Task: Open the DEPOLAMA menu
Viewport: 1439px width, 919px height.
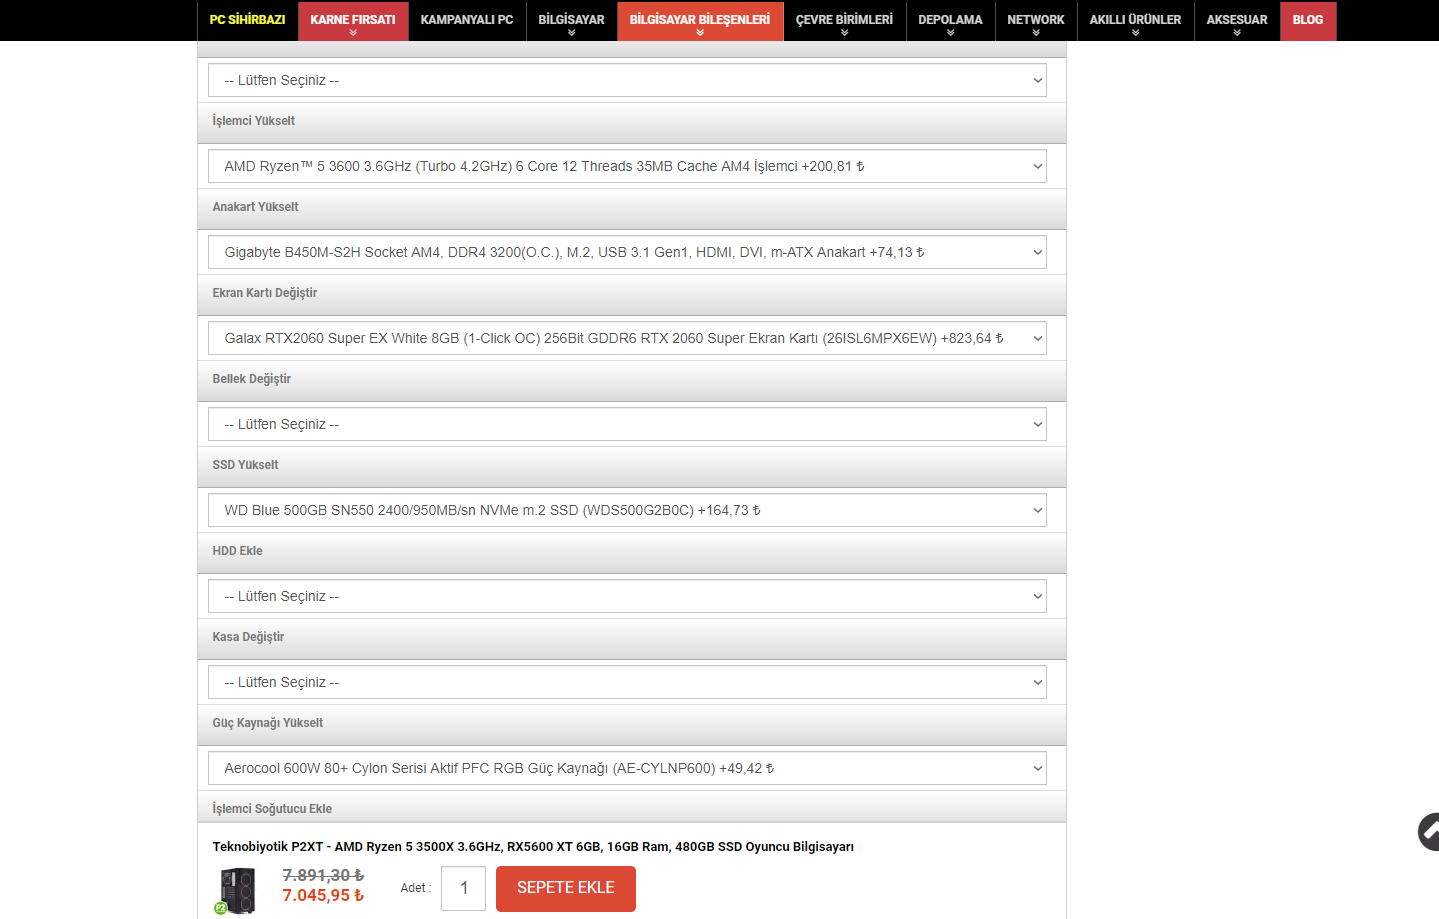Action: pos(951,20)
